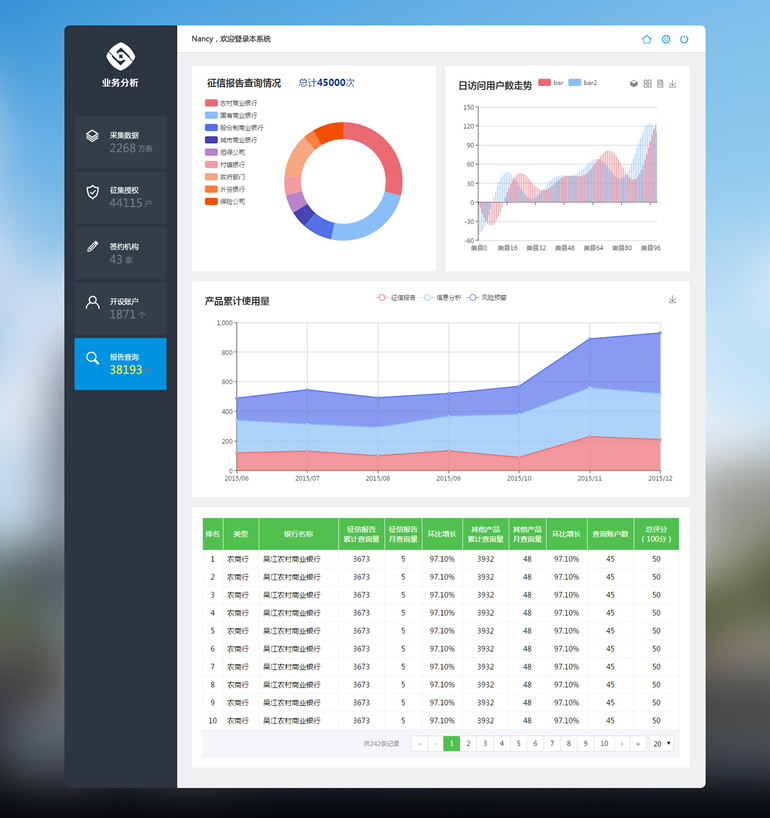This screenshot has width=770, height=818.
Task: Select the 采集数据 sidebar item
Action: coord(120,141)
